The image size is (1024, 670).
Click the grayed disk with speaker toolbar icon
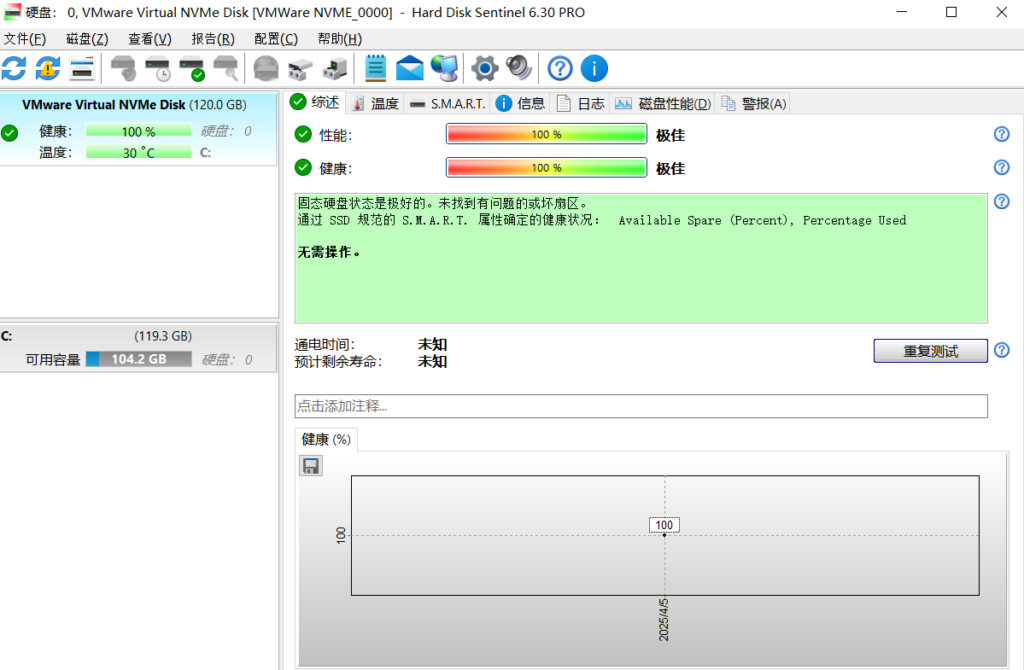pyautogui.click(x=123, y=68)
